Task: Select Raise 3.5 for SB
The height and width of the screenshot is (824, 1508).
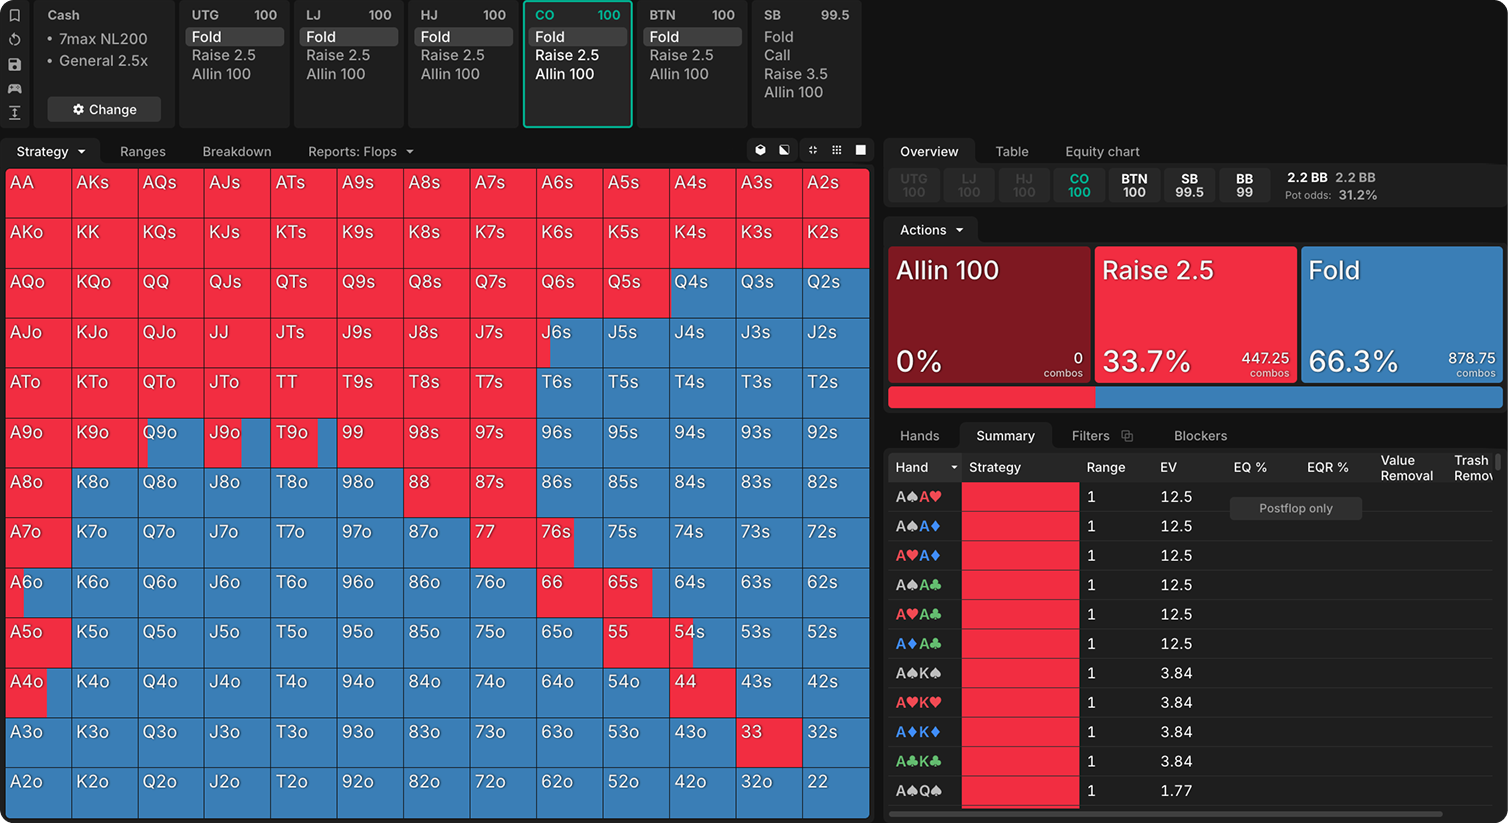Action: point(795,74)
